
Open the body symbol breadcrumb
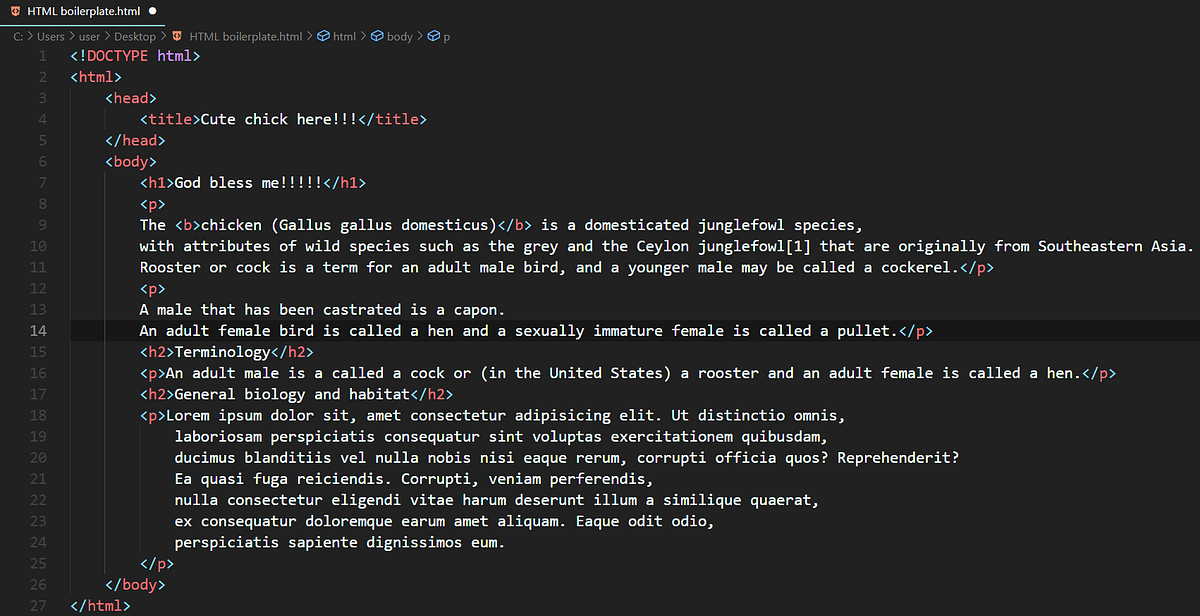(x=400, y=36)
